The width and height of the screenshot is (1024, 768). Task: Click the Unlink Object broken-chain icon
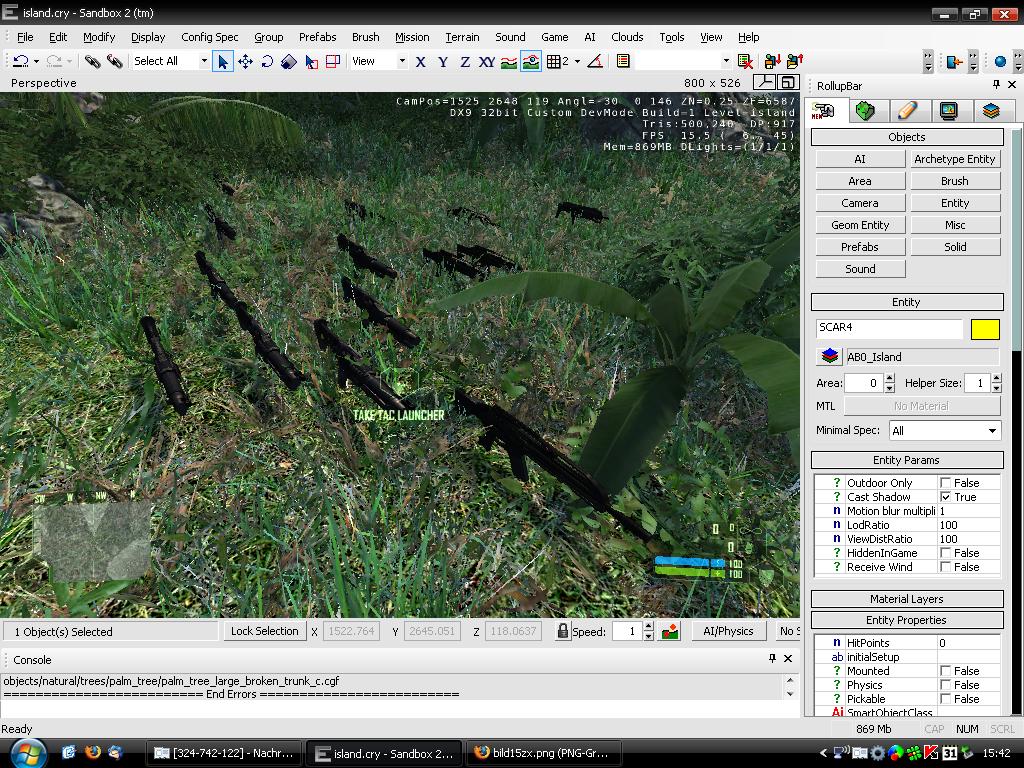(114, 61)
